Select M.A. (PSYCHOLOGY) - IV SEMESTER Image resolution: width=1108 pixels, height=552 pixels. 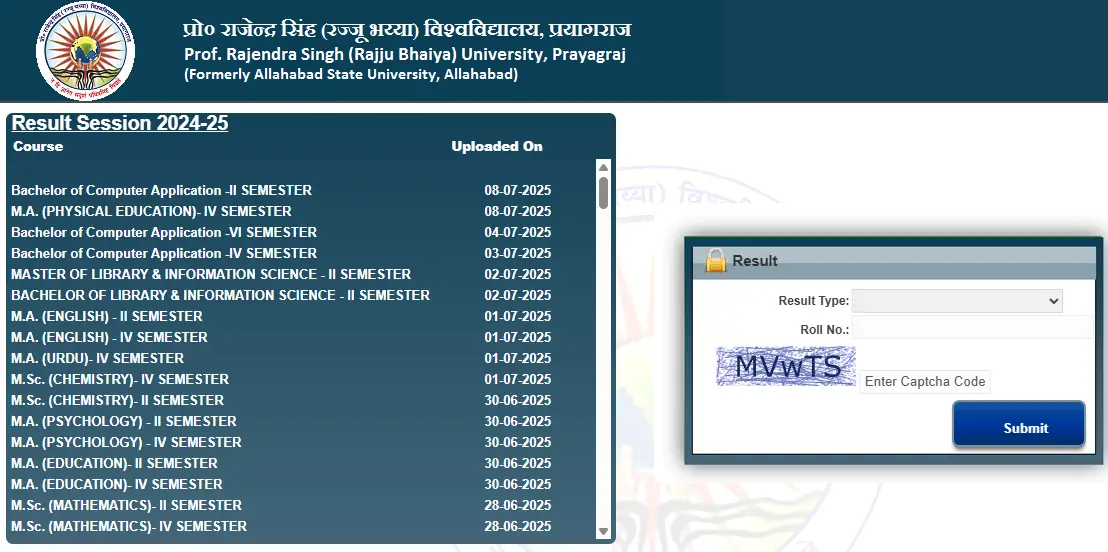pyautogui.click(x=126, y=442)
